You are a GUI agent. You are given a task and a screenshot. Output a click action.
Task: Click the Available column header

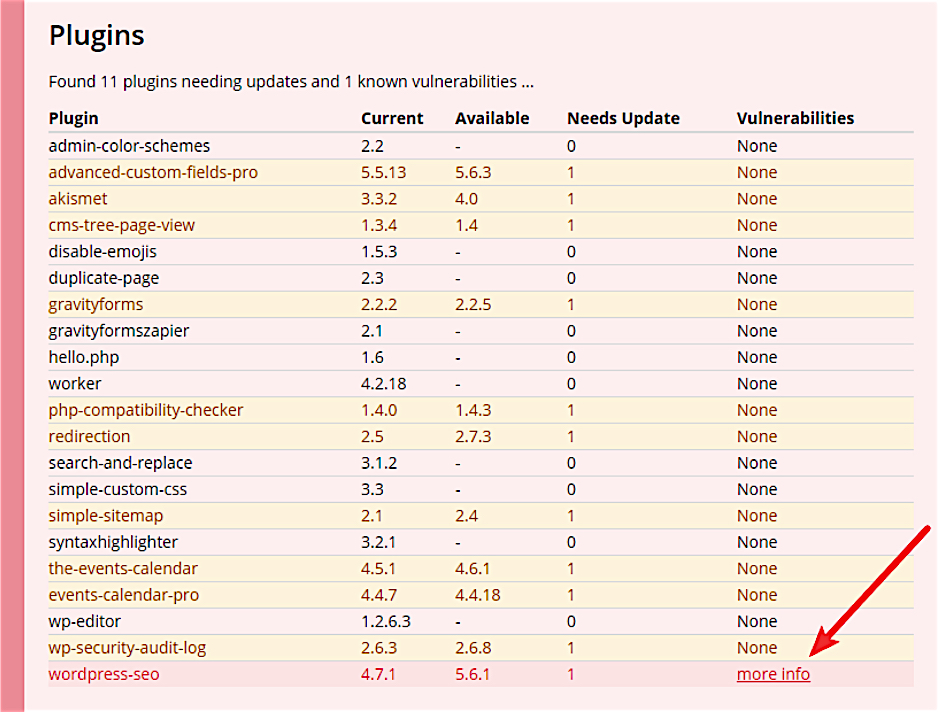pos(492,119)
